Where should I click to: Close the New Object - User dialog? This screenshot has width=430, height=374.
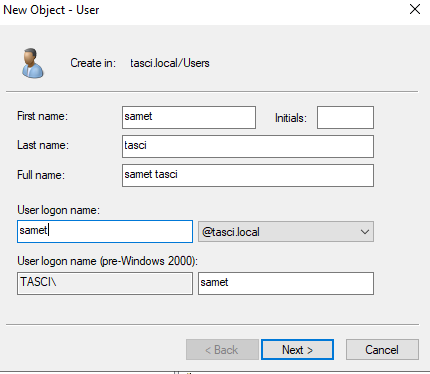click(x=415, y=9)
